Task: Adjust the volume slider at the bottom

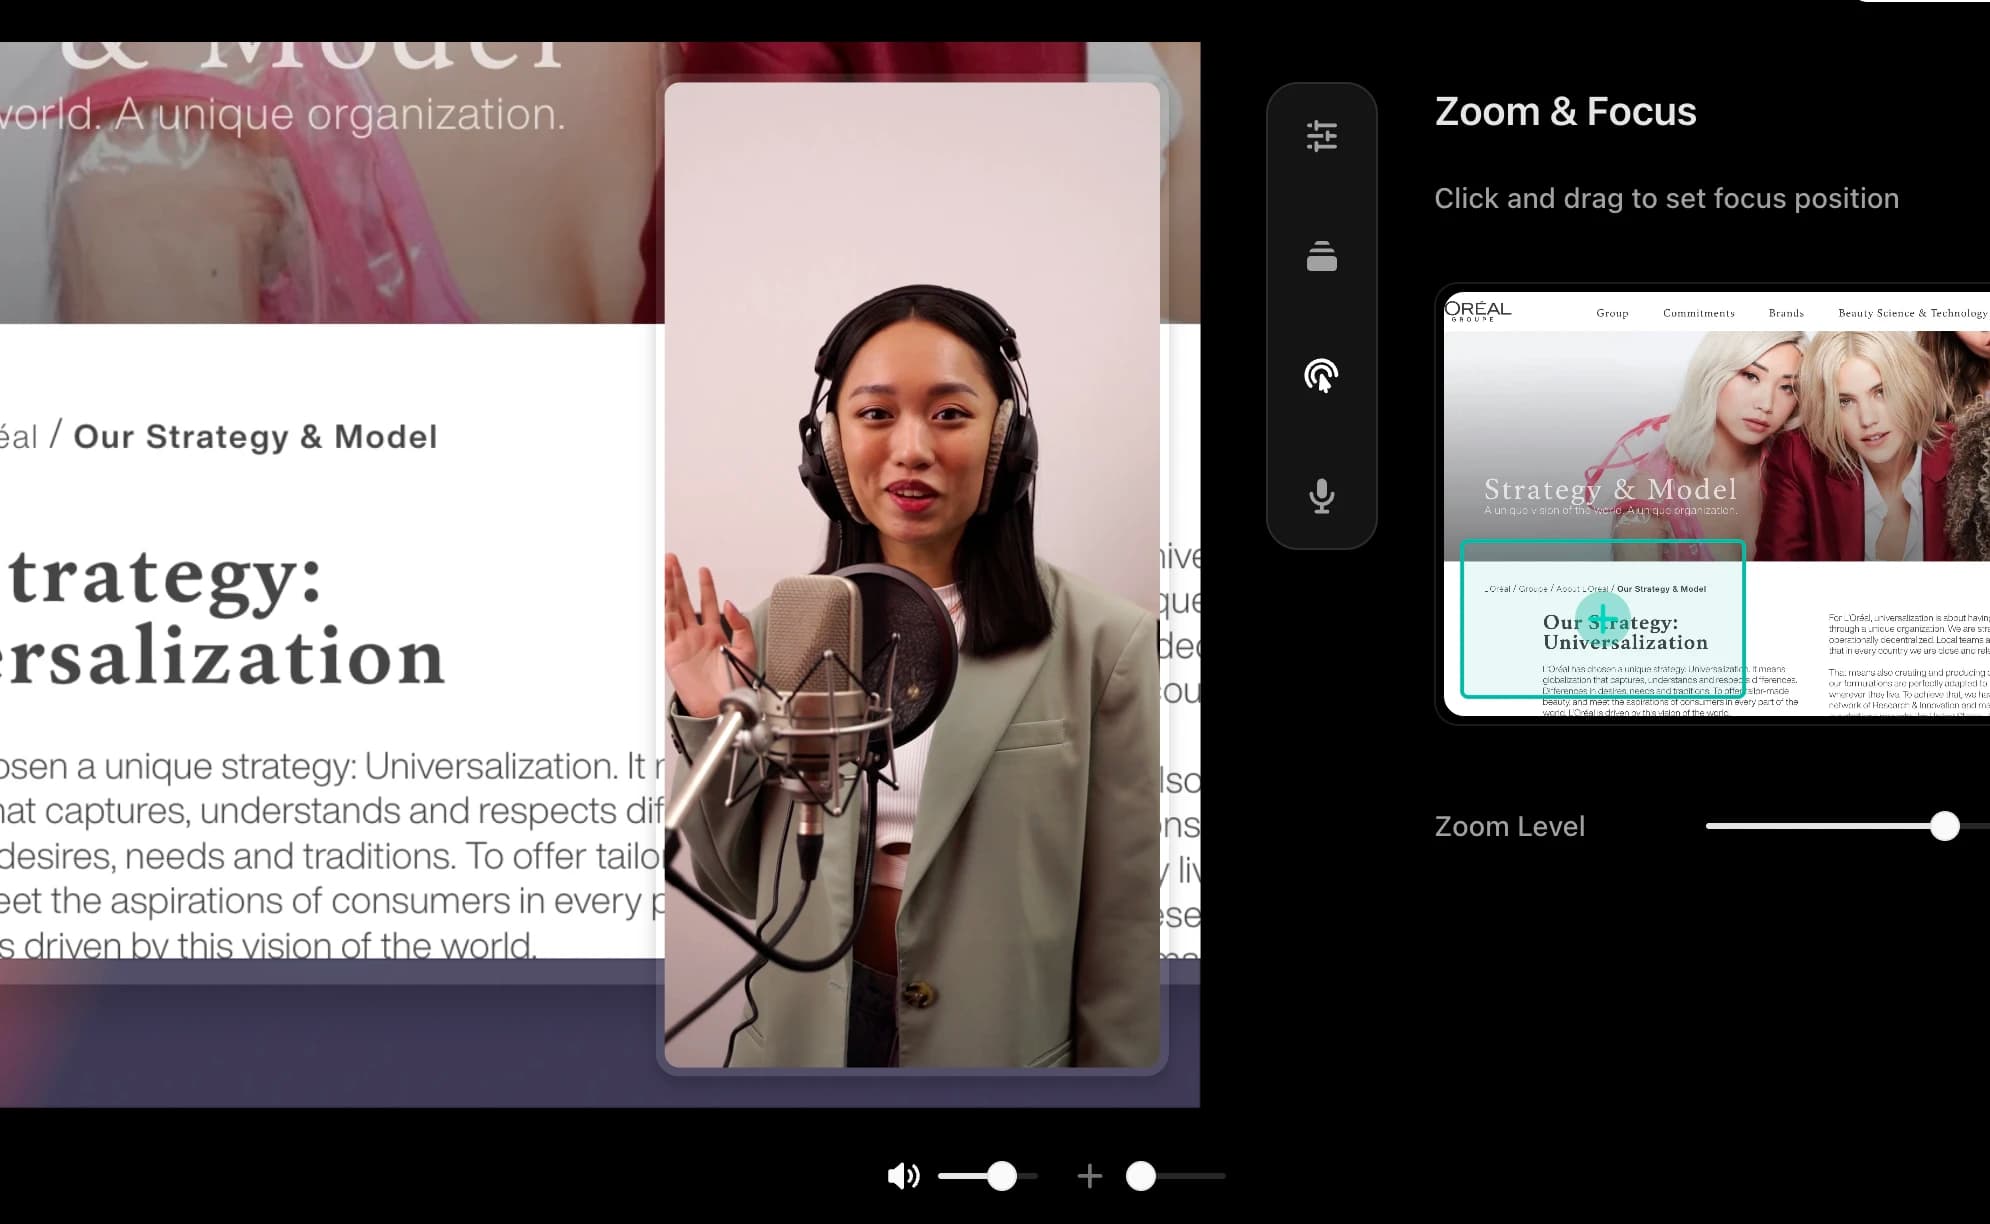Action: [x=1004, y=1176]
